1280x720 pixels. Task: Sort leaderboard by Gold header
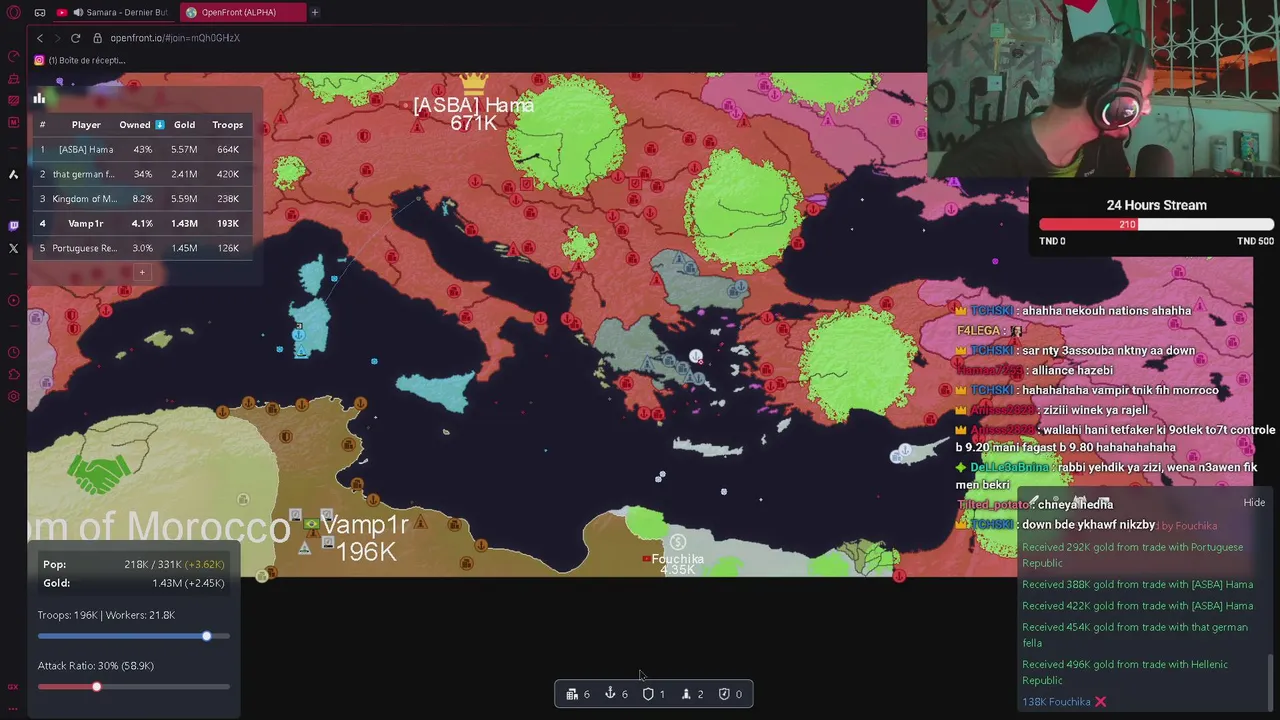tap(184, 125)
